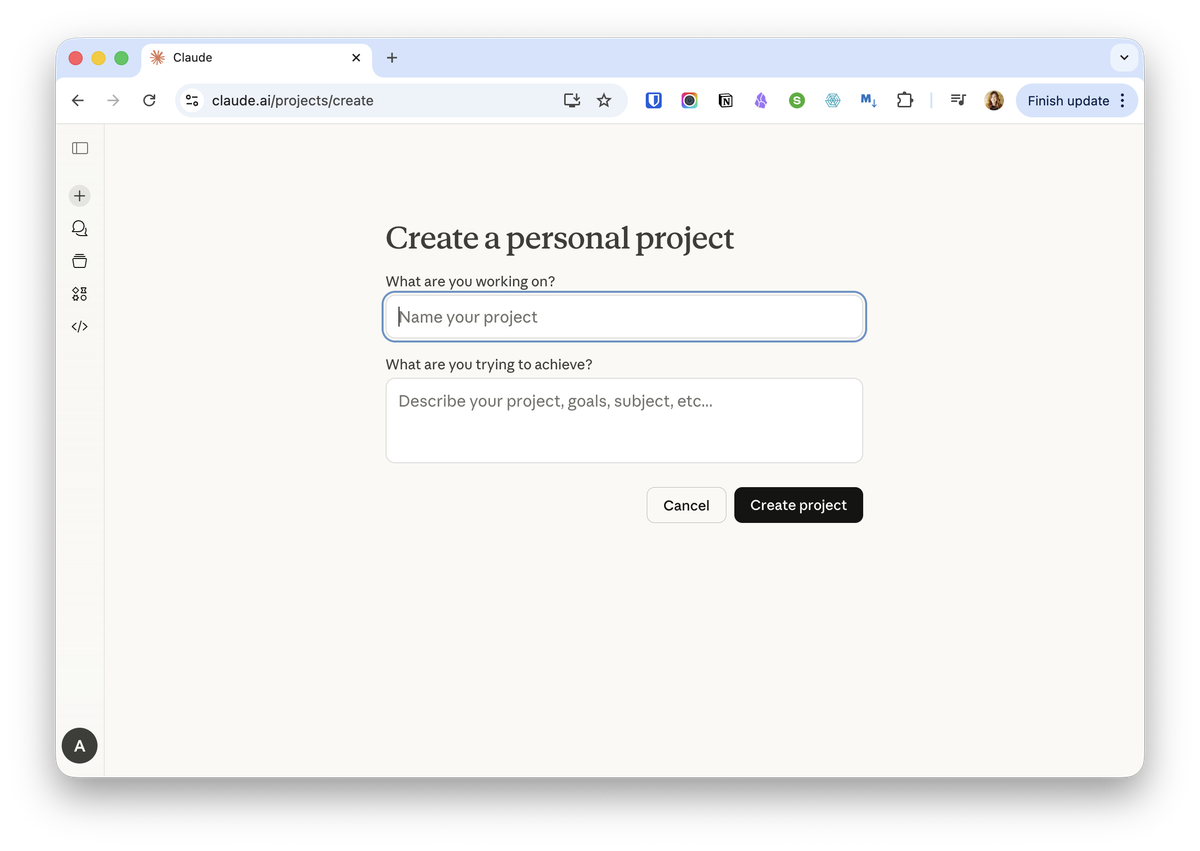Expand the tab search dropdown arrow
The height and width of the screenshot is (851, 1200).
click(1124, 58)
